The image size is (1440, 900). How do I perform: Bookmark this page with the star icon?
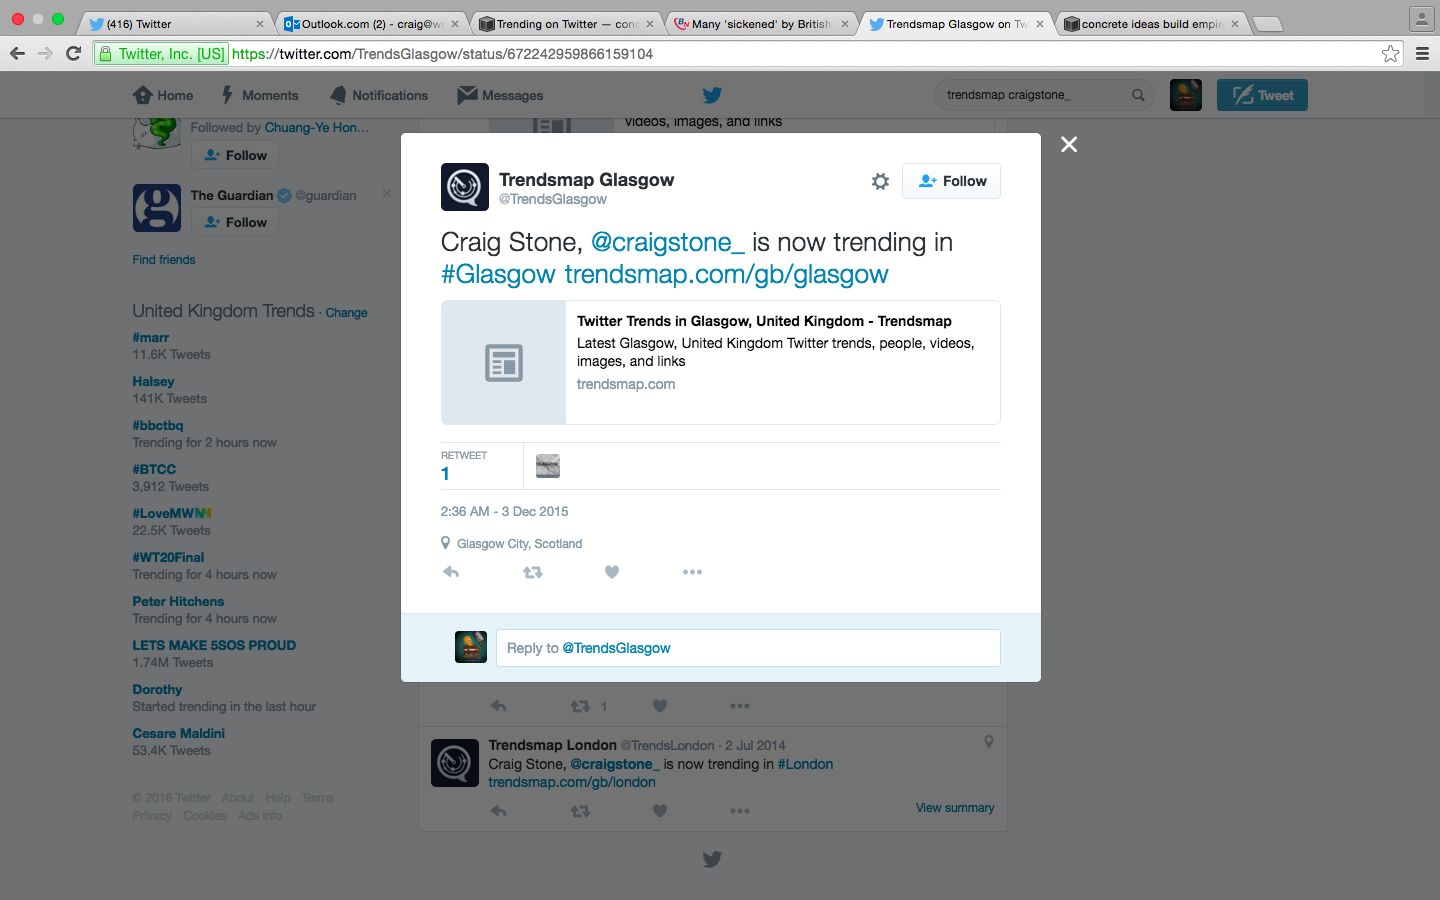pyautogui.click(x=1390, y=54)
